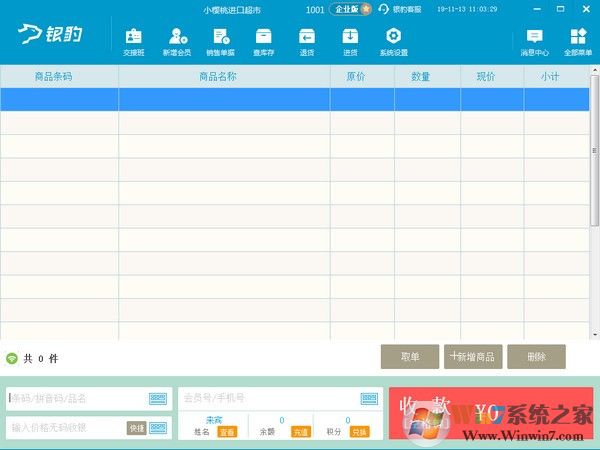Click the 企业版 edition badge
Viewport: 600px width, 450px height.
[x=350, y=9]
